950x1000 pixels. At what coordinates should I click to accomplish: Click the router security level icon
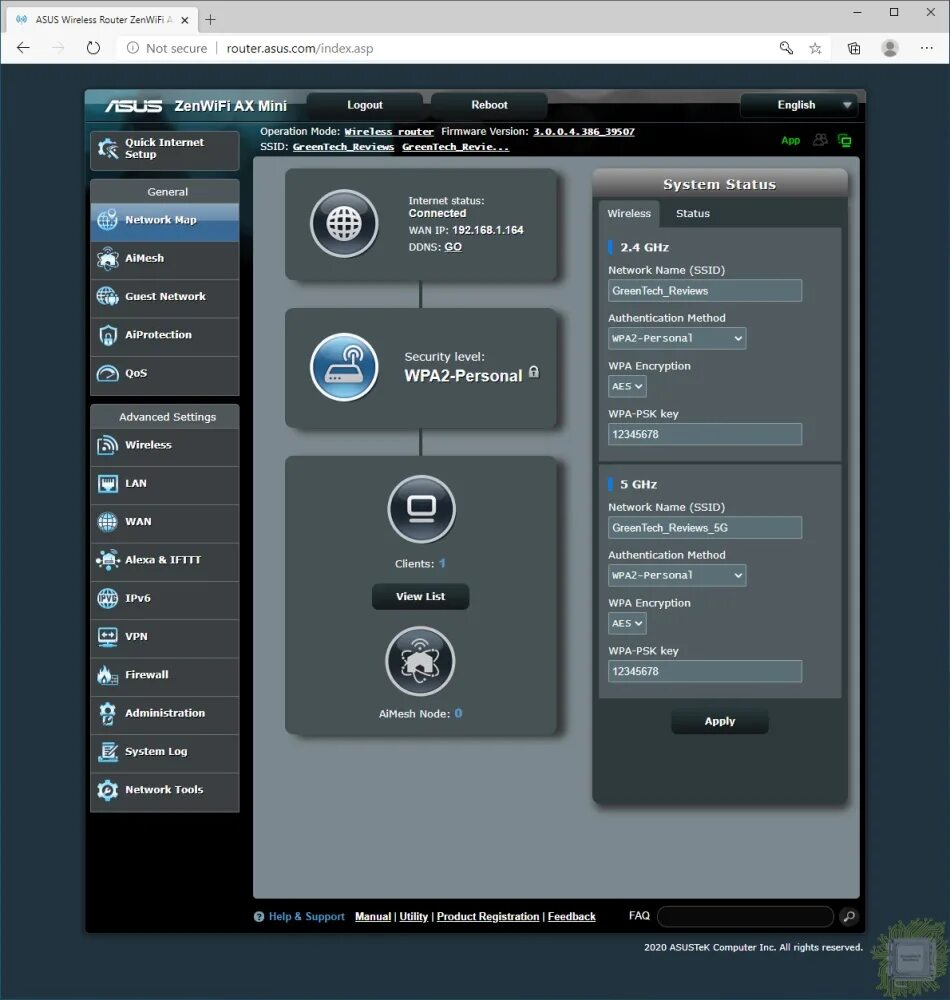click(x=344, y=367)
